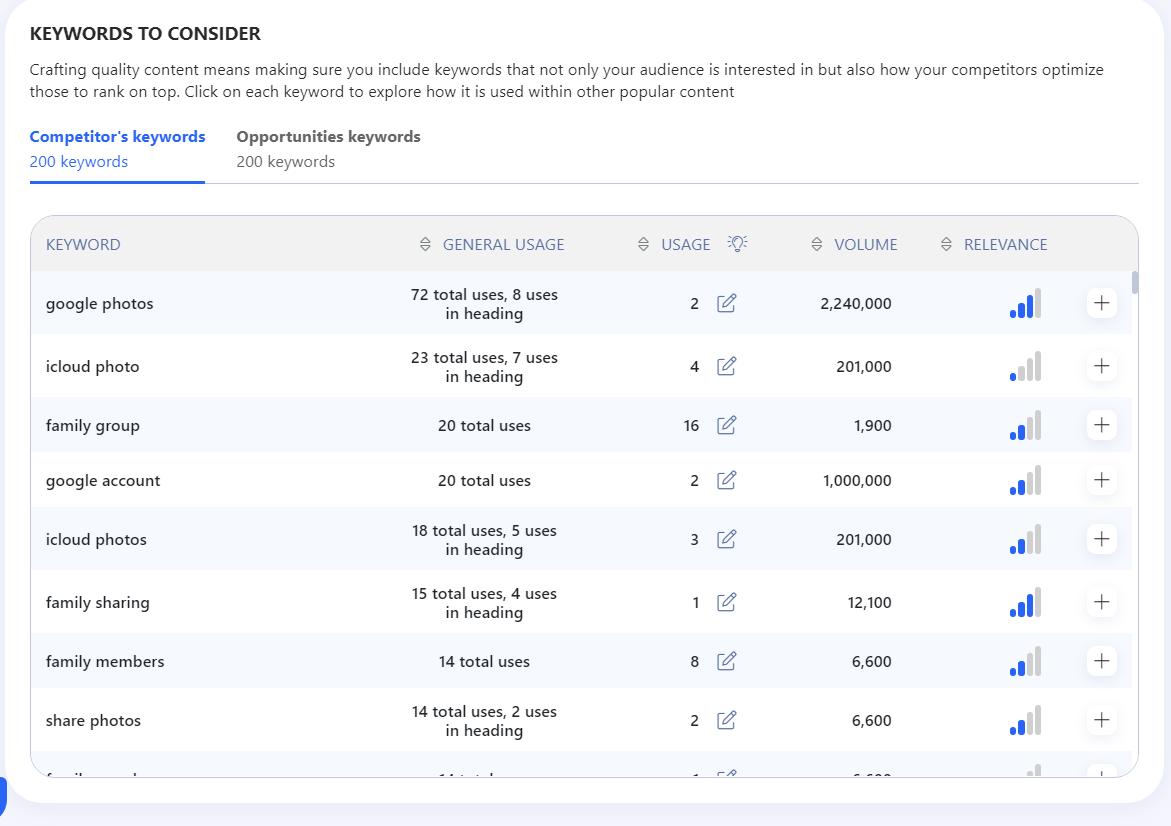Open the family members keyword
This screenshot has height=826, width=1171.
(x=105, y=661)
